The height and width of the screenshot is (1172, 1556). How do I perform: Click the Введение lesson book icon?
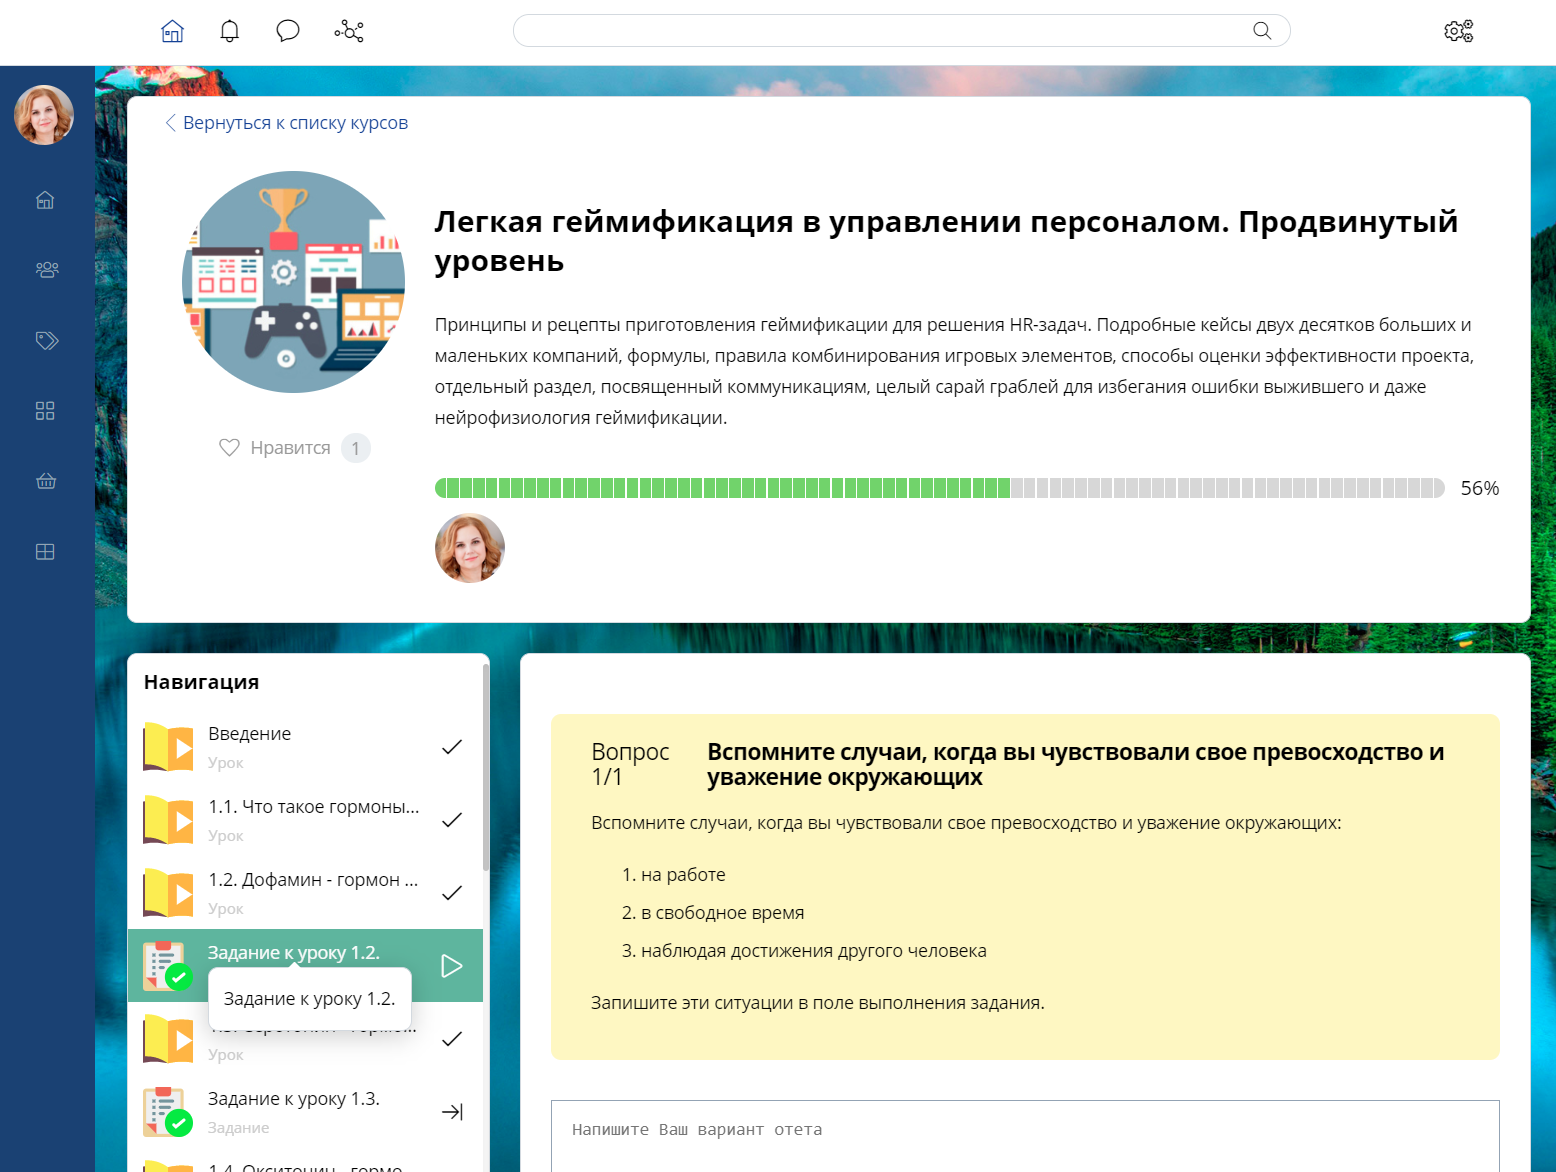pyautogui.click(x=168, y=747)
